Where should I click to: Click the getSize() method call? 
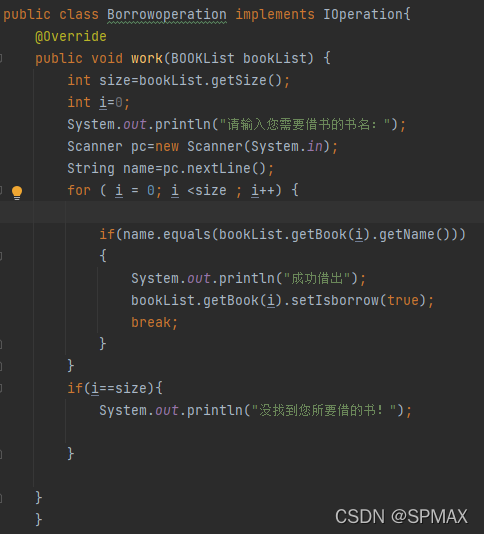coord(246,81)
